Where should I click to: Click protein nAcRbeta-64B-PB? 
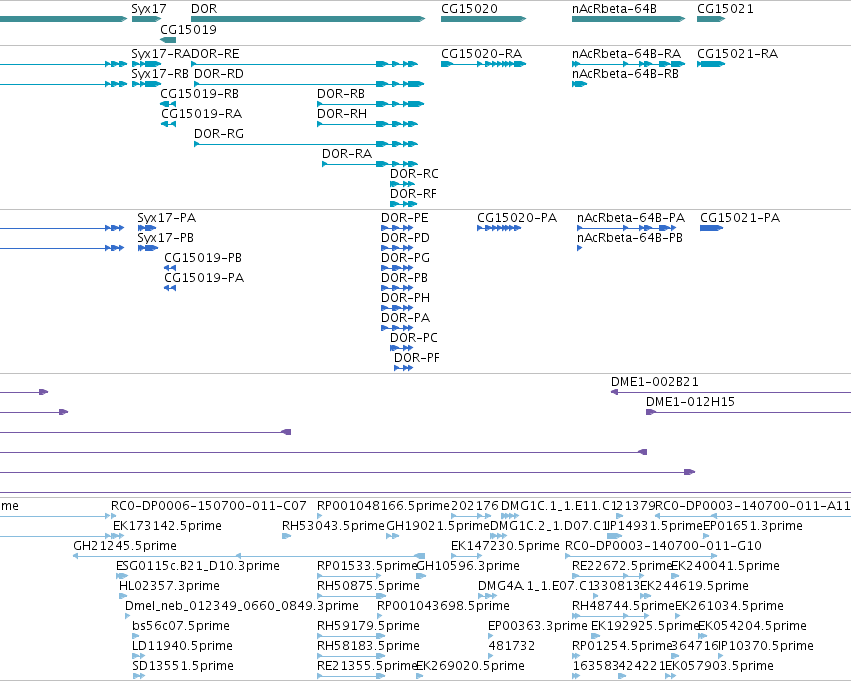[580, 248]
